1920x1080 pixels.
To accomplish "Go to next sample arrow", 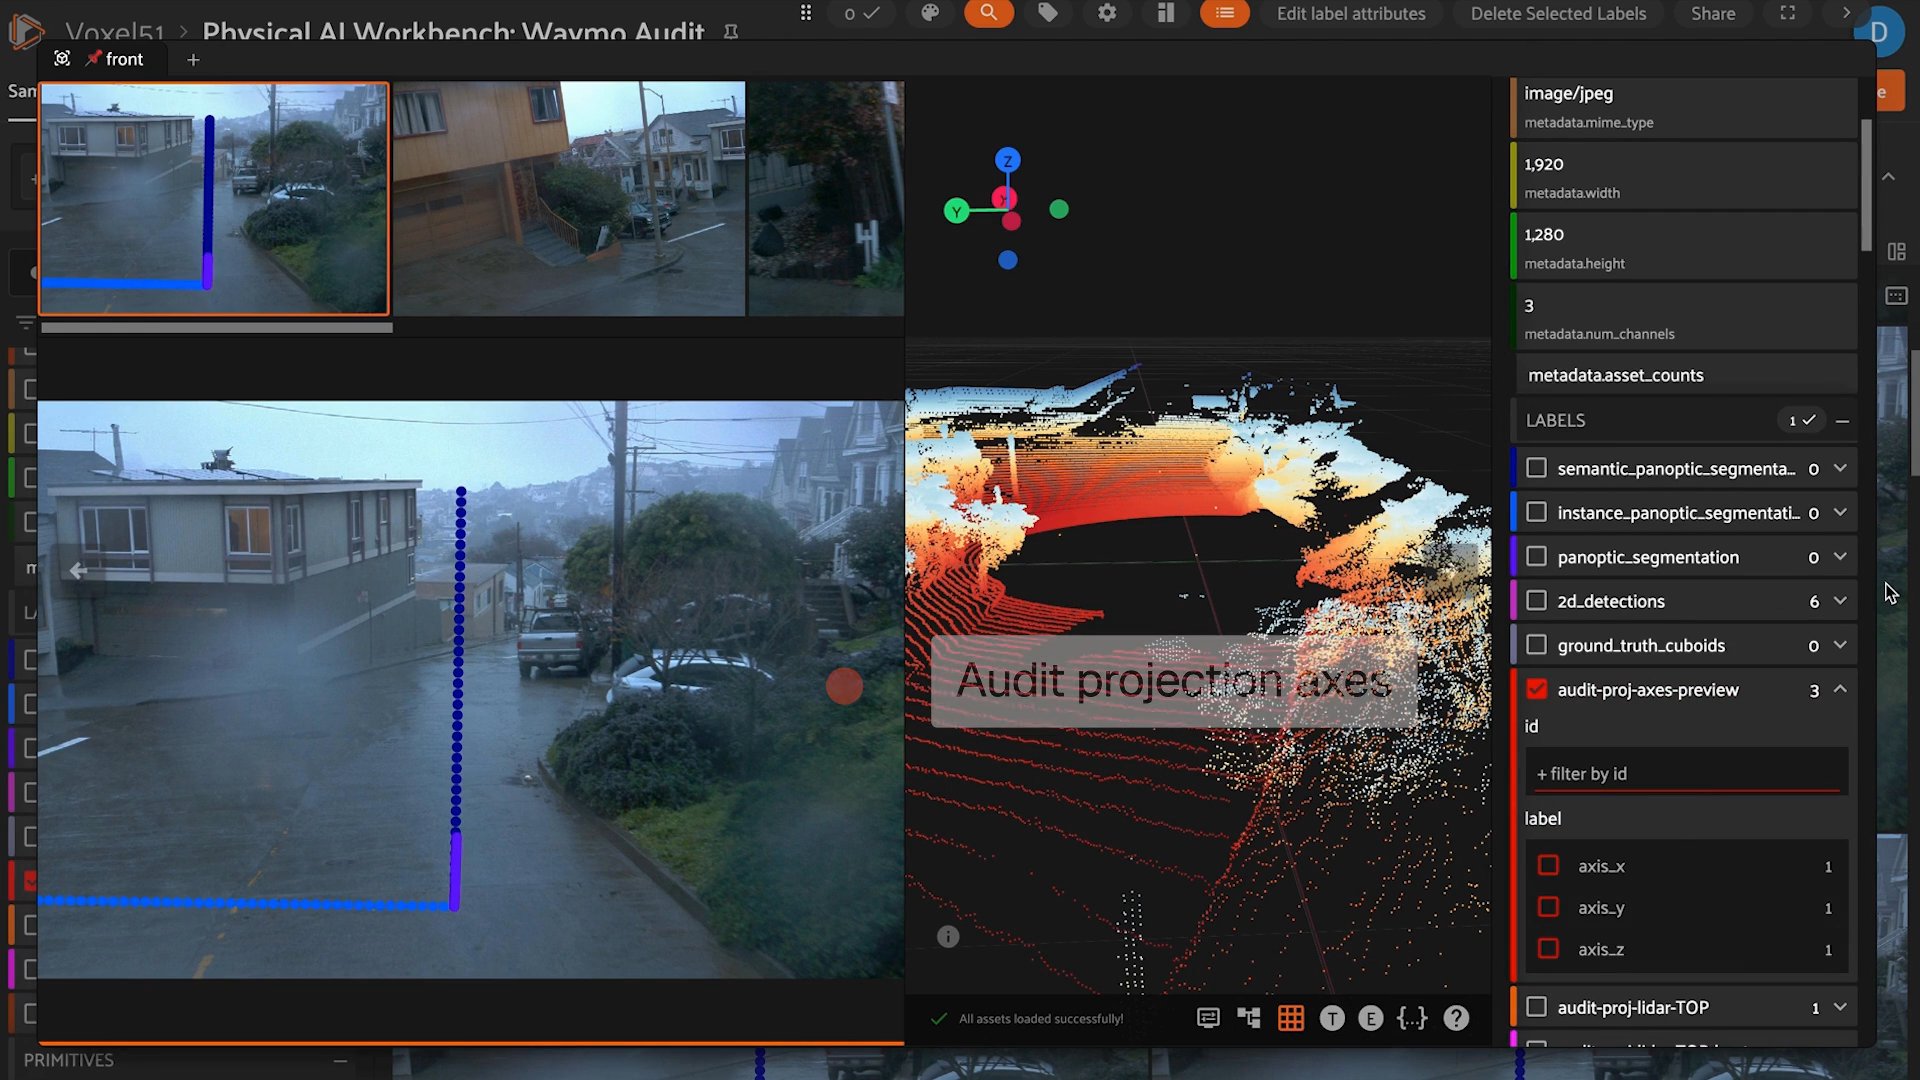I will (1846, 13).
